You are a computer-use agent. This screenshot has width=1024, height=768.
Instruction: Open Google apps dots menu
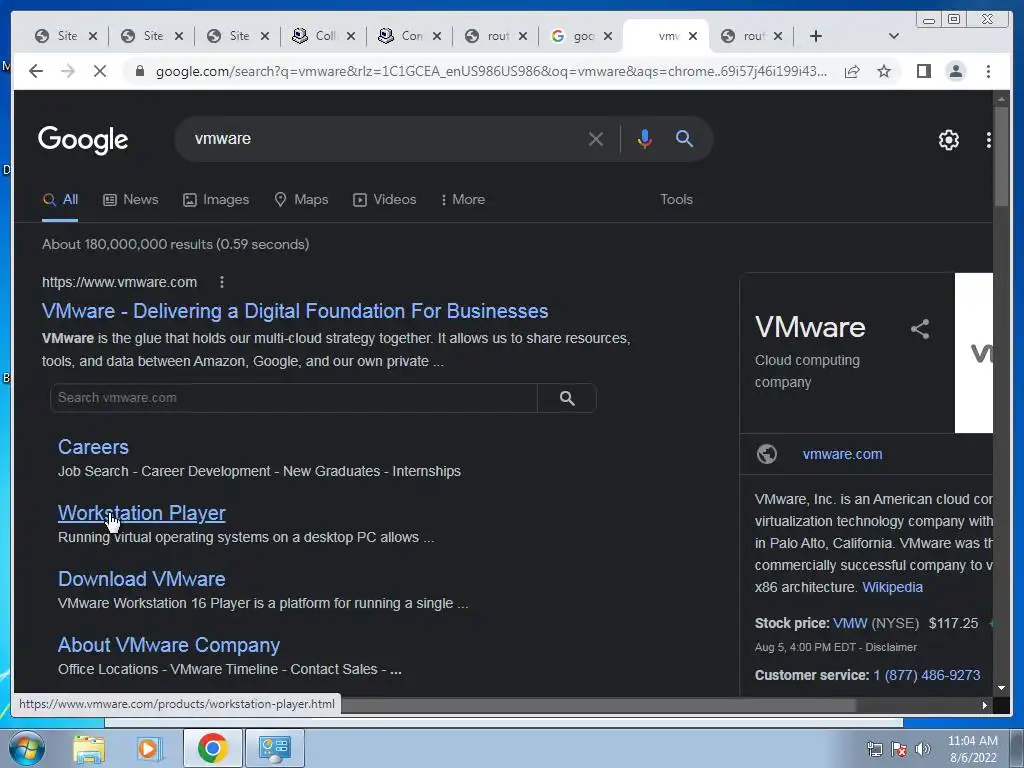point(988,140)
